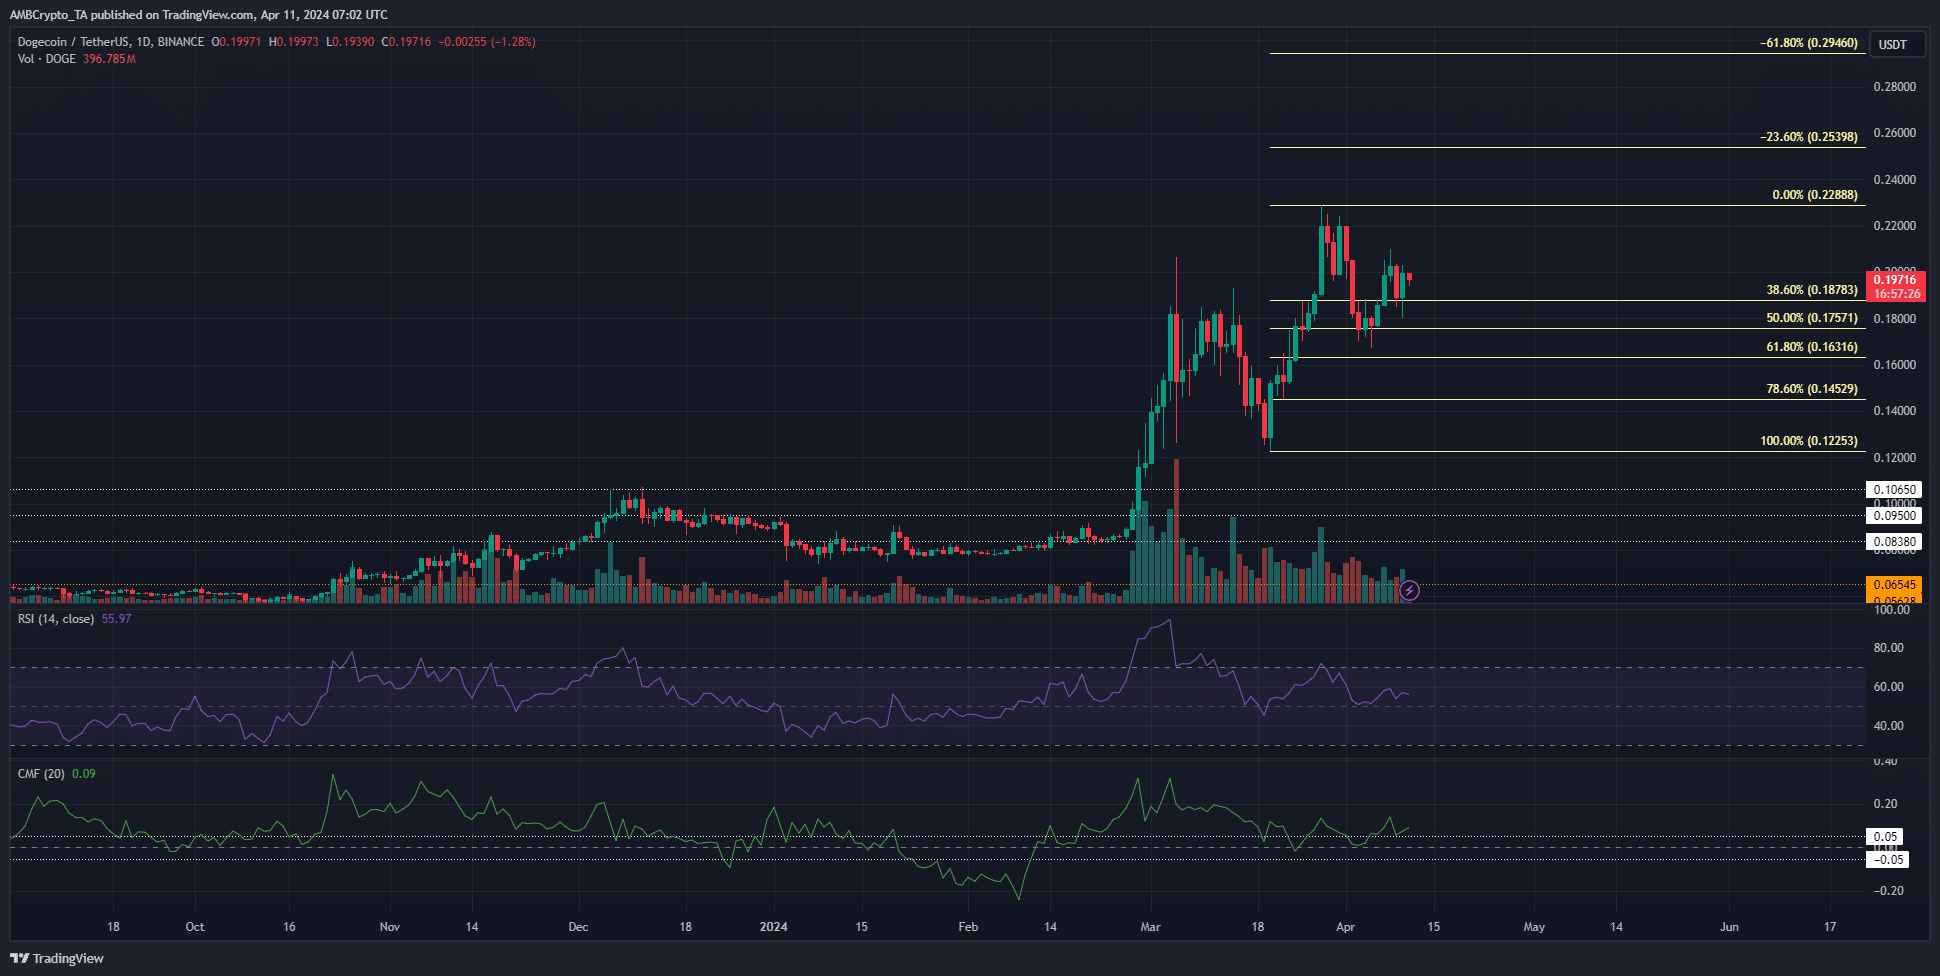Click the purple lightning bolt icon
Screen dimensions: 1940x976
click(1409, 591)
